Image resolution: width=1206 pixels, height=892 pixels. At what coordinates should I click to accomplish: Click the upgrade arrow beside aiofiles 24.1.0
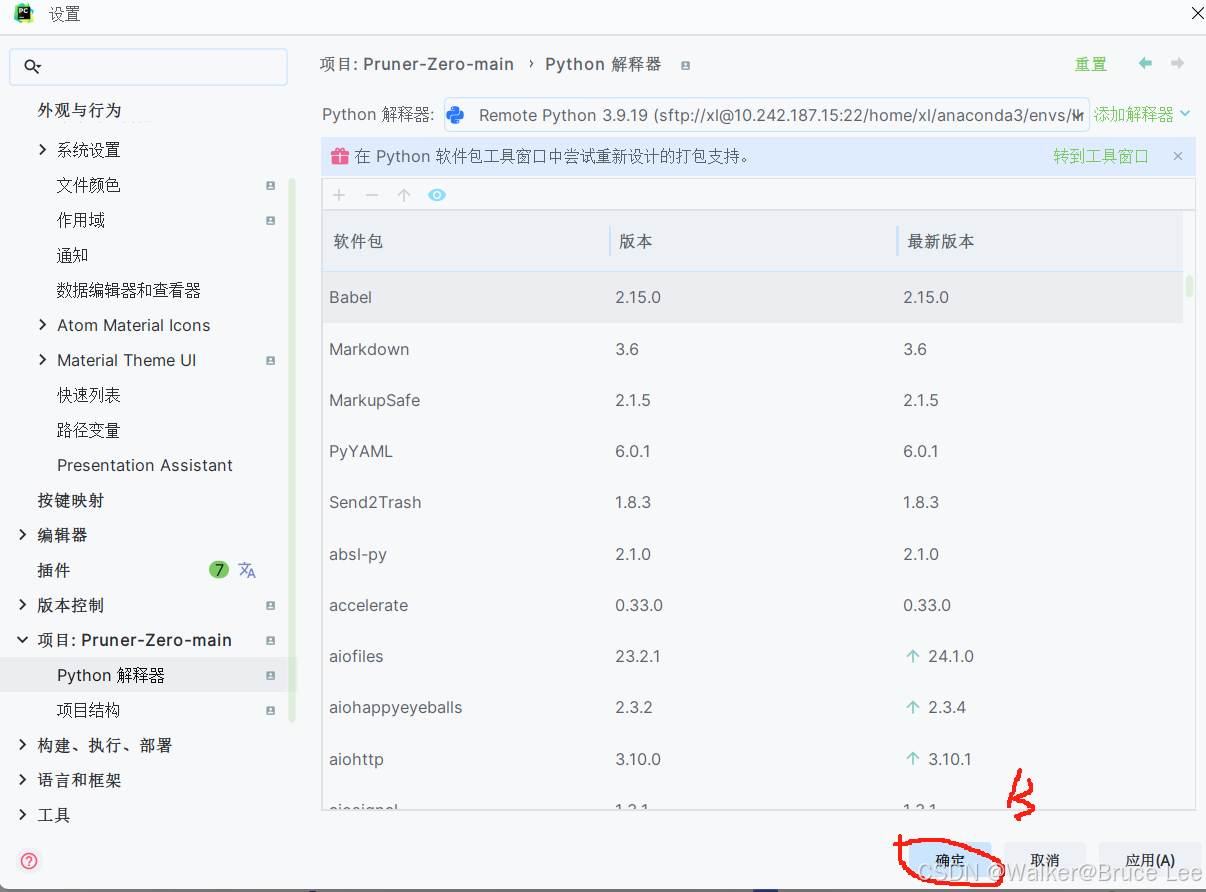912,656
